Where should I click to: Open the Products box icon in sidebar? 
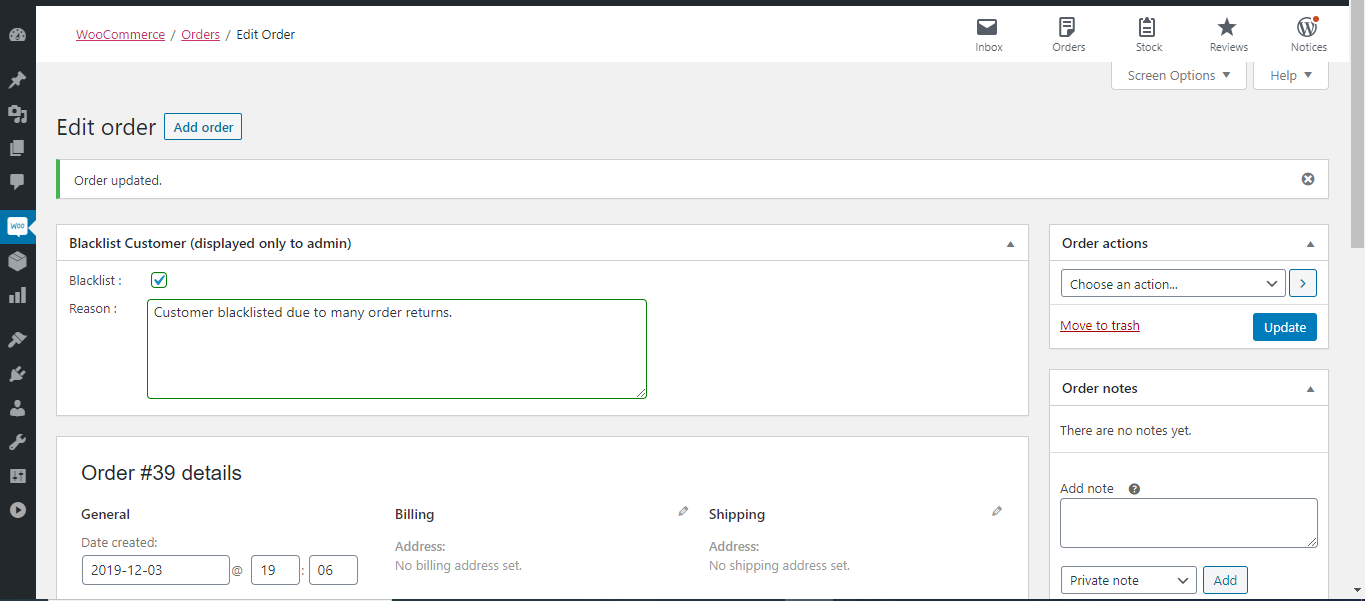pos(17,261)
